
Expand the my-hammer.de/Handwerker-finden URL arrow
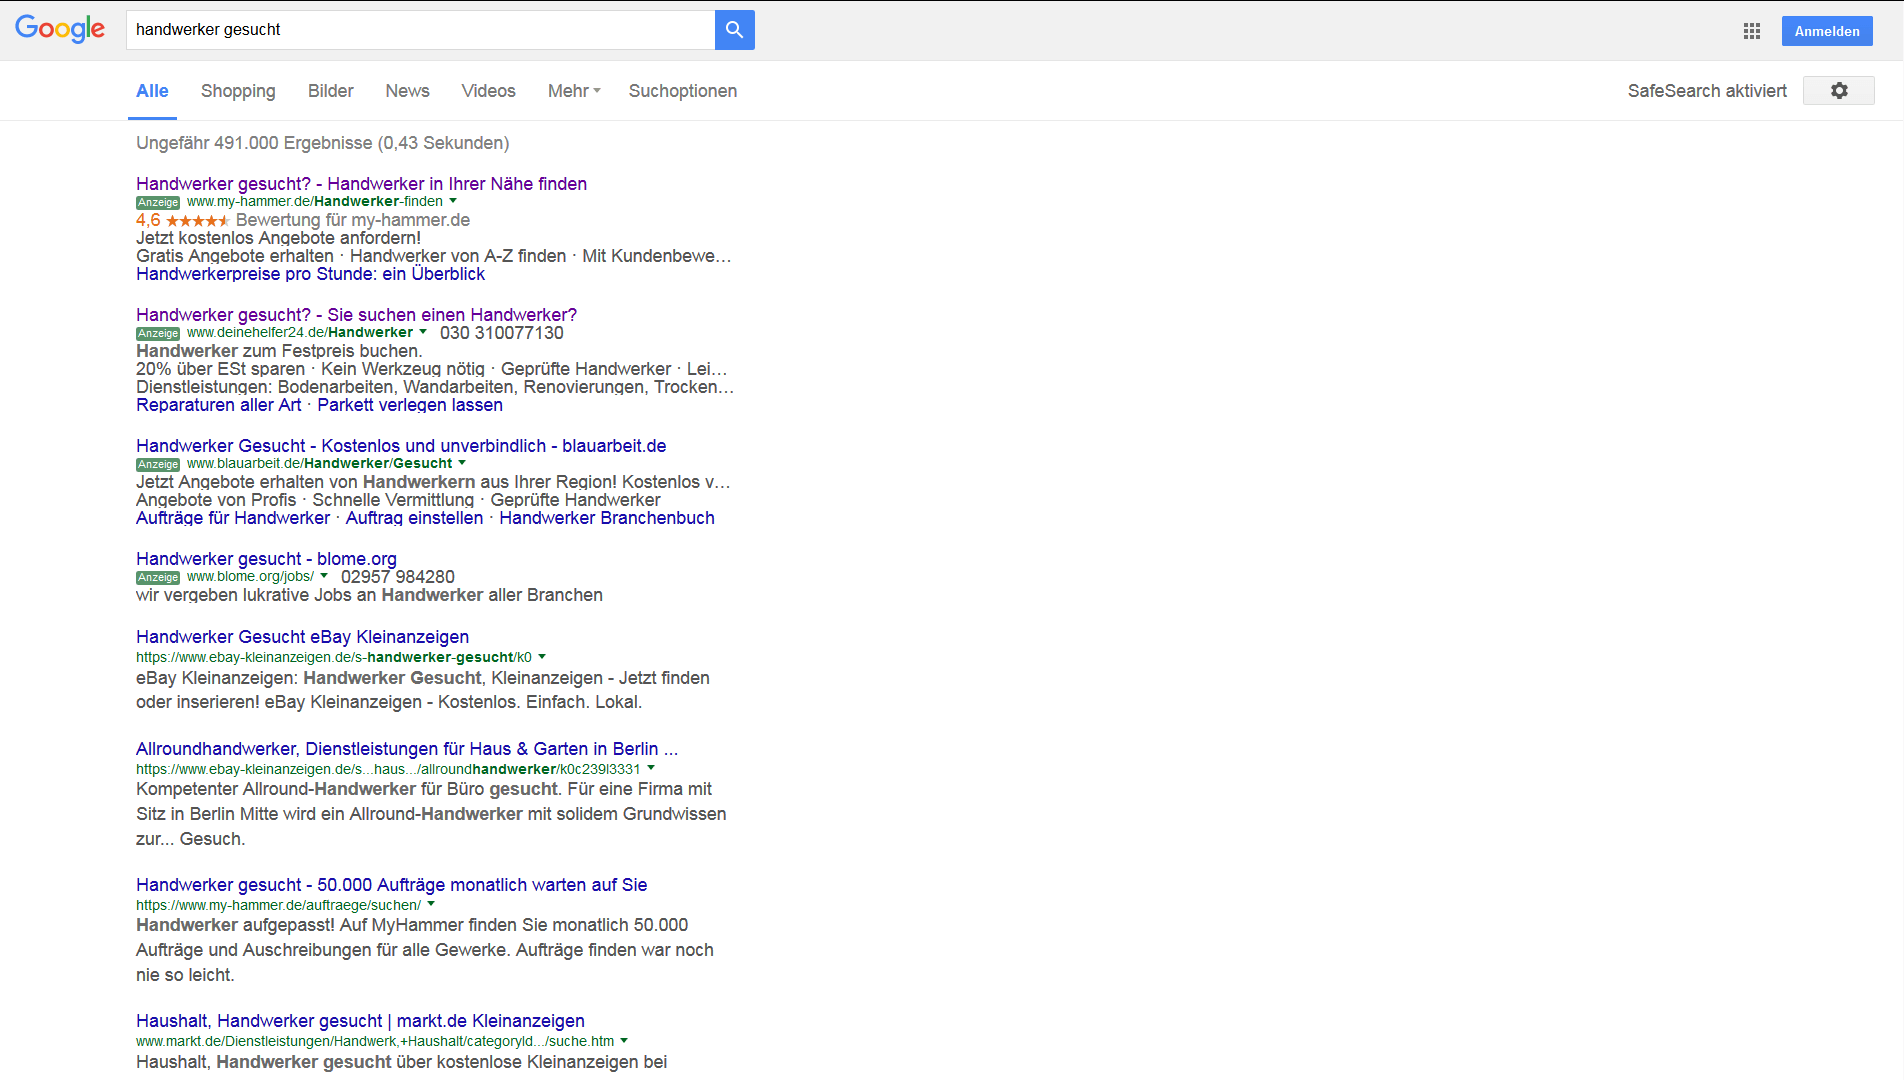tap(453, 201)
